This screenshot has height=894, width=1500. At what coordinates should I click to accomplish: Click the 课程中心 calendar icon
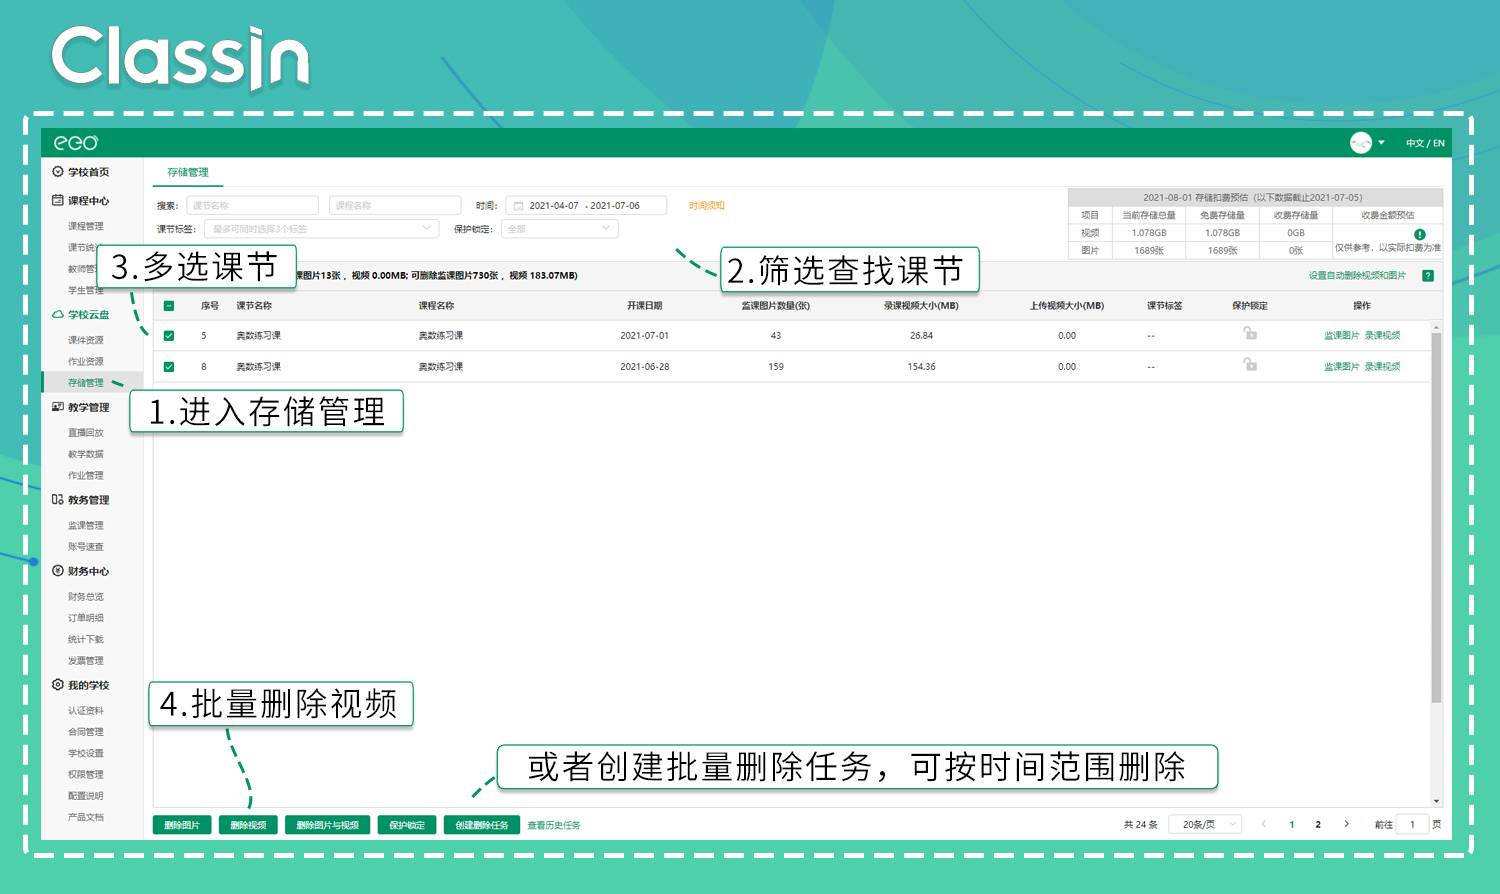[58, 200]
